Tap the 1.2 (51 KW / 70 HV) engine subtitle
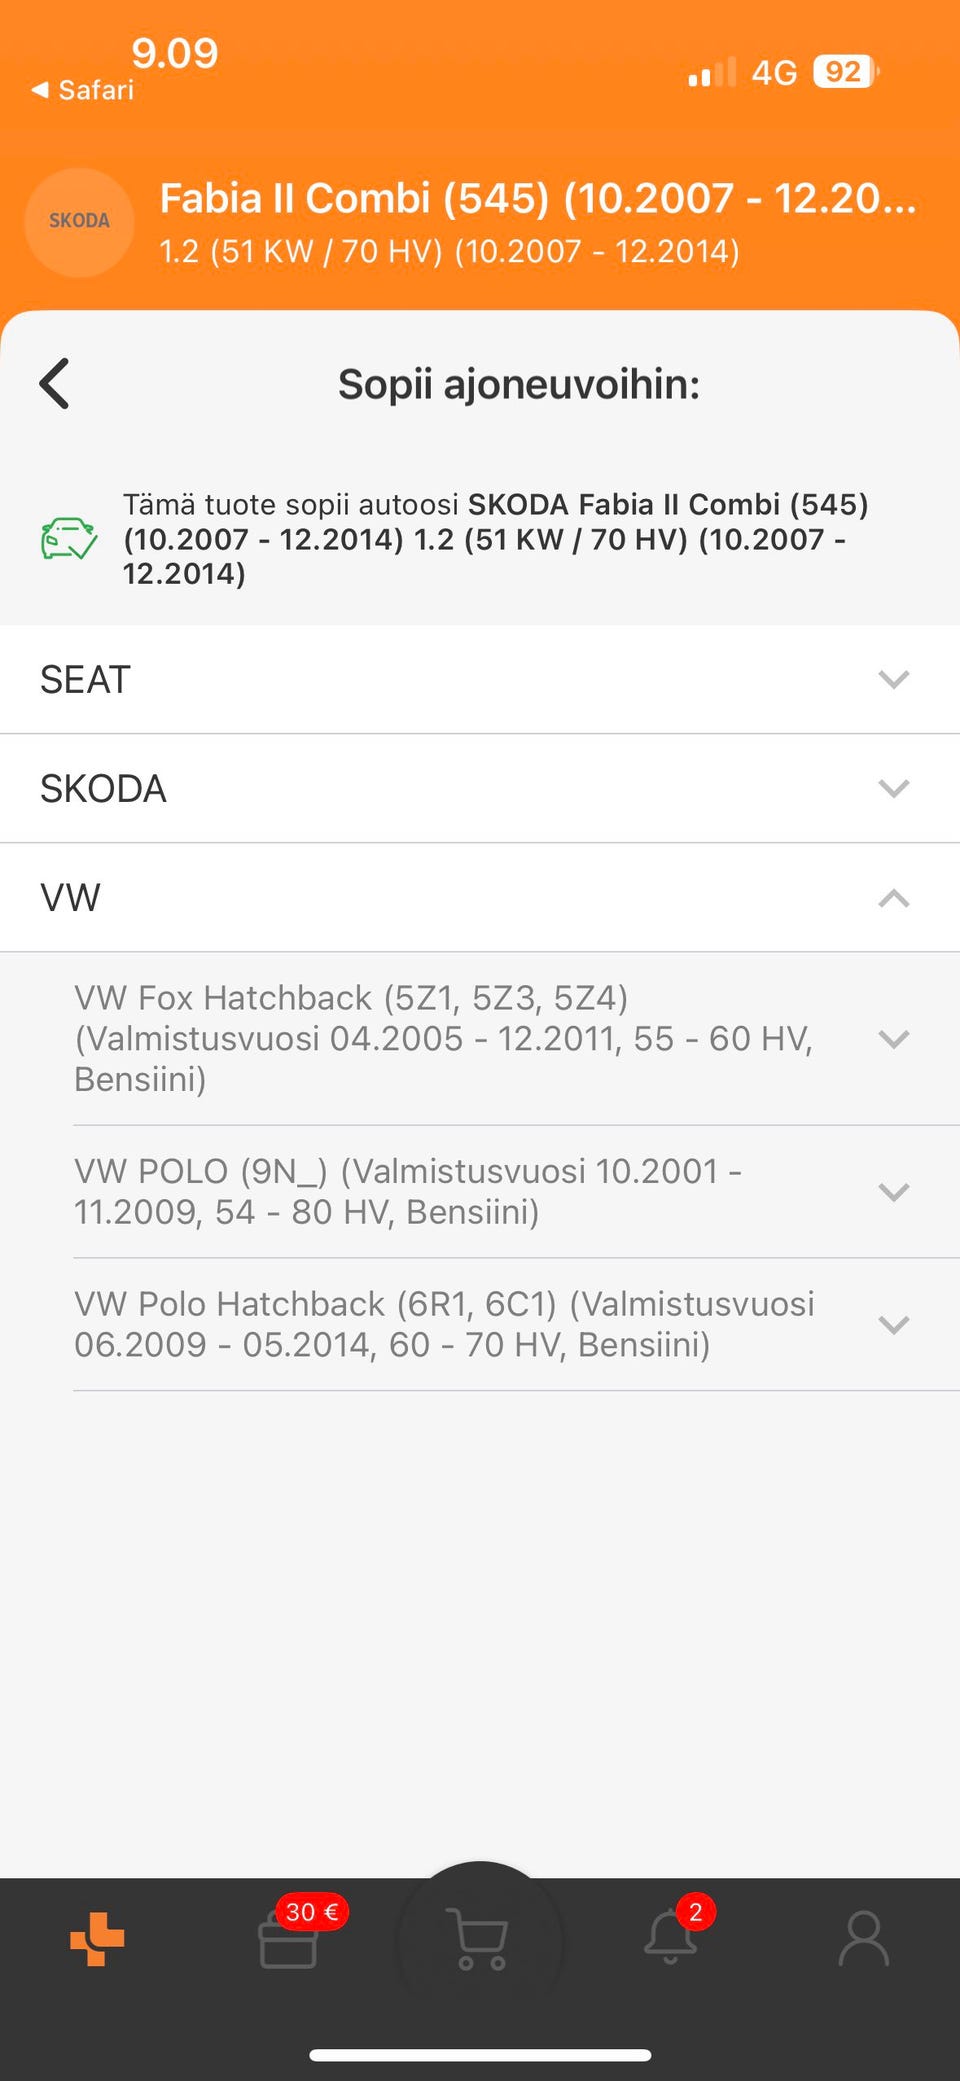The height and width of the screenshot is (2081, 960). (x=449, y=251)
